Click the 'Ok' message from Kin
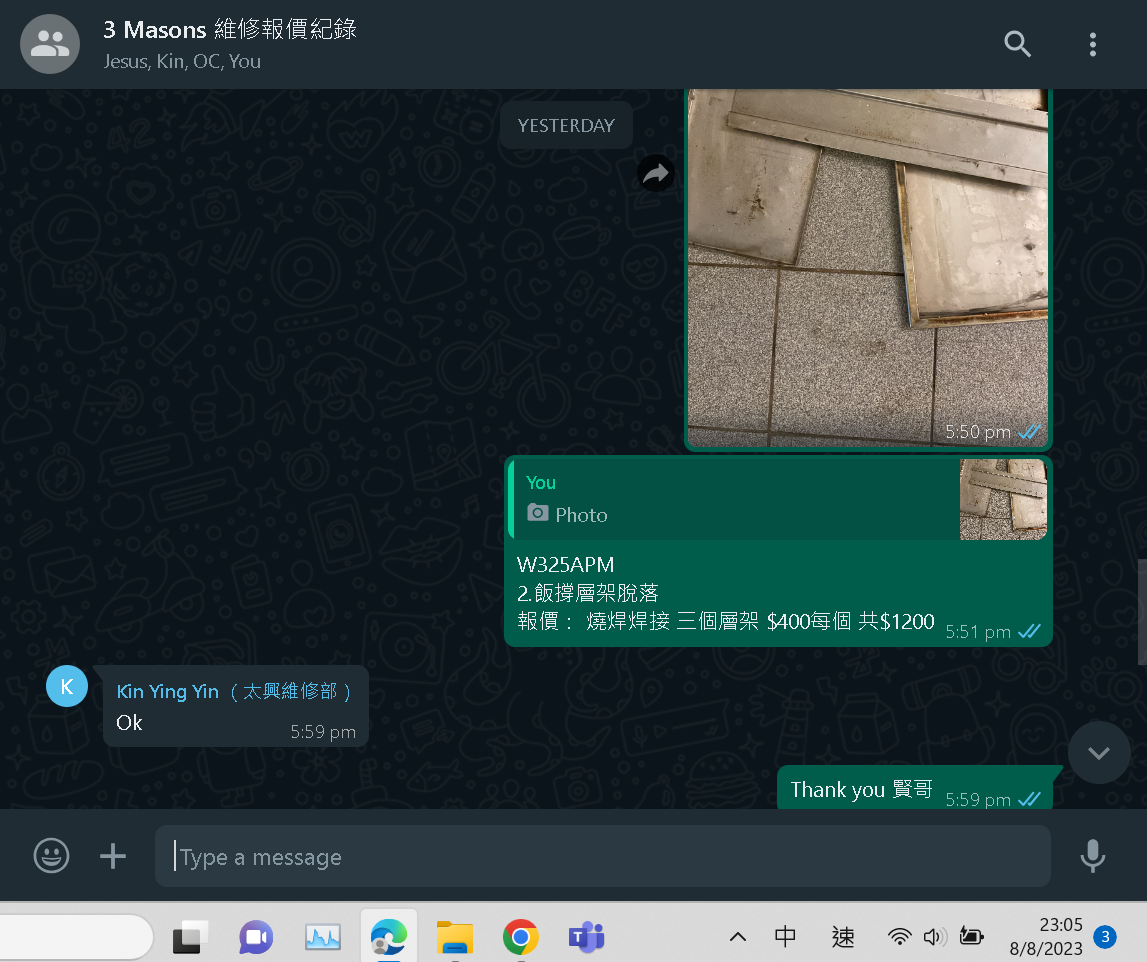Screen dimensions: 1147x962 tap(129, 723)
